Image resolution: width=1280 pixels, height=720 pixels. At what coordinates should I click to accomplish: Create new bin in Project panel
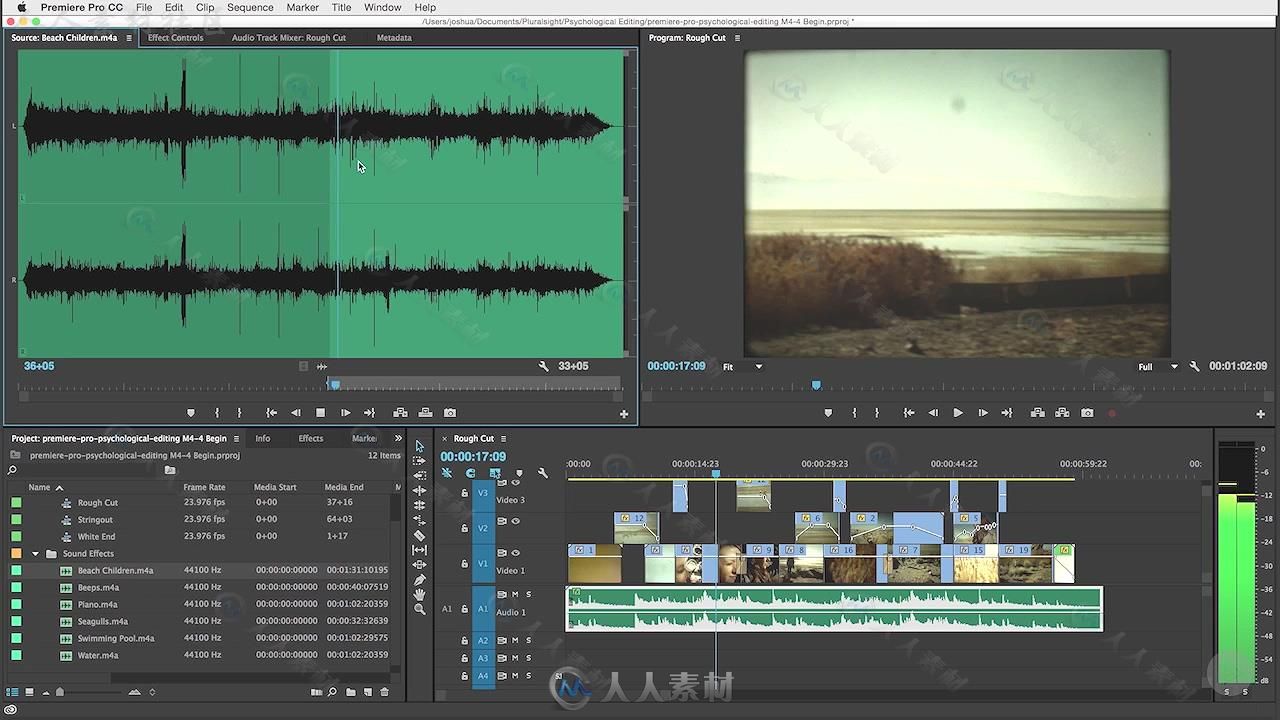coord(350,692)
